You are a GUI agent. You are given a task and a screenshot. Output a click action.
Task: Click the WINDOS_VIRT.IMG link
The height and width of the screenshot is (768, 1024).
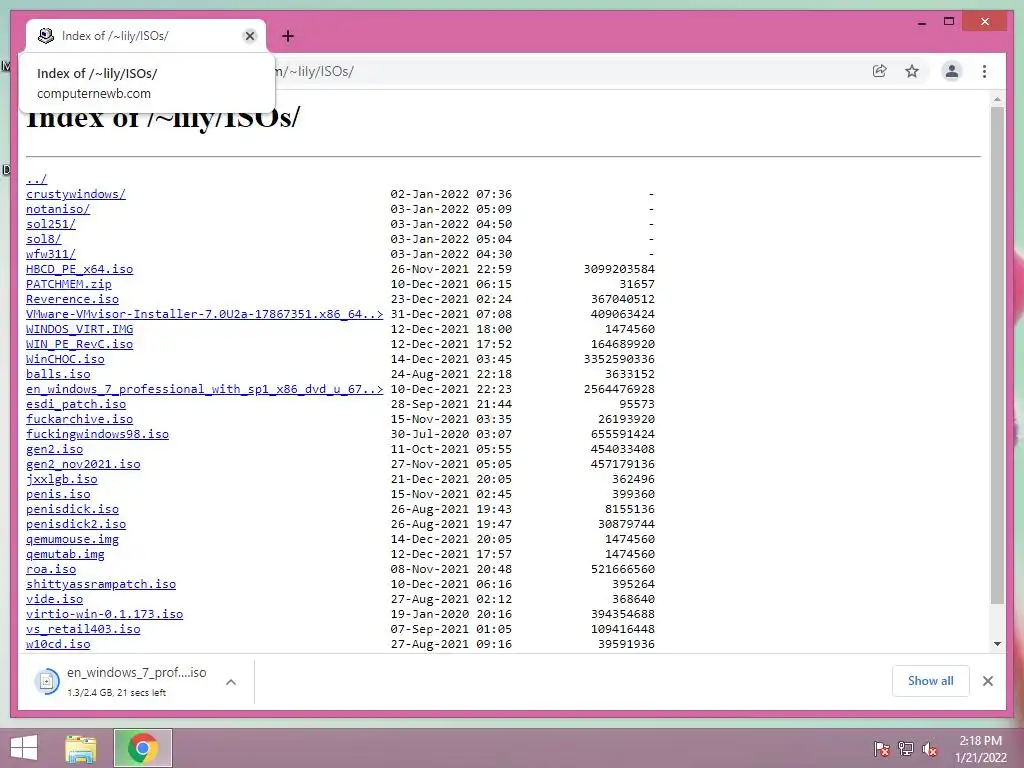click(80, 329)
